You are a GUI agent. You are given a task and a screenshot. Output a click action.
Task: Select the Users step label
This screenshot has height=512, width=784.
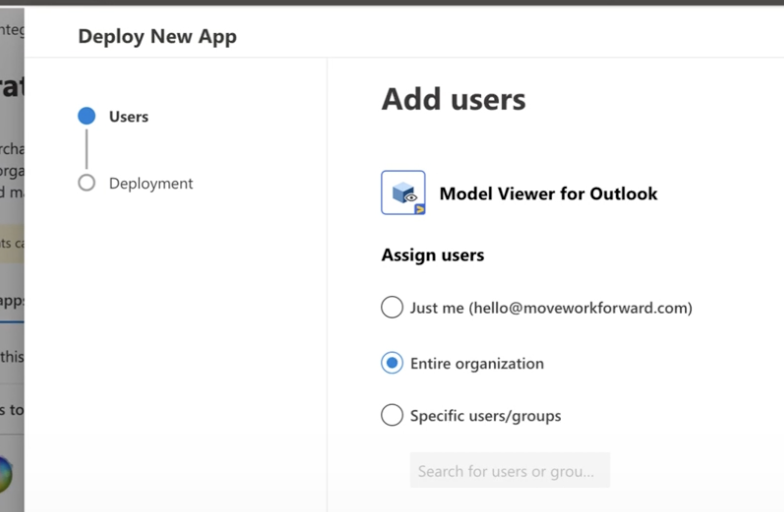point(128,116)
